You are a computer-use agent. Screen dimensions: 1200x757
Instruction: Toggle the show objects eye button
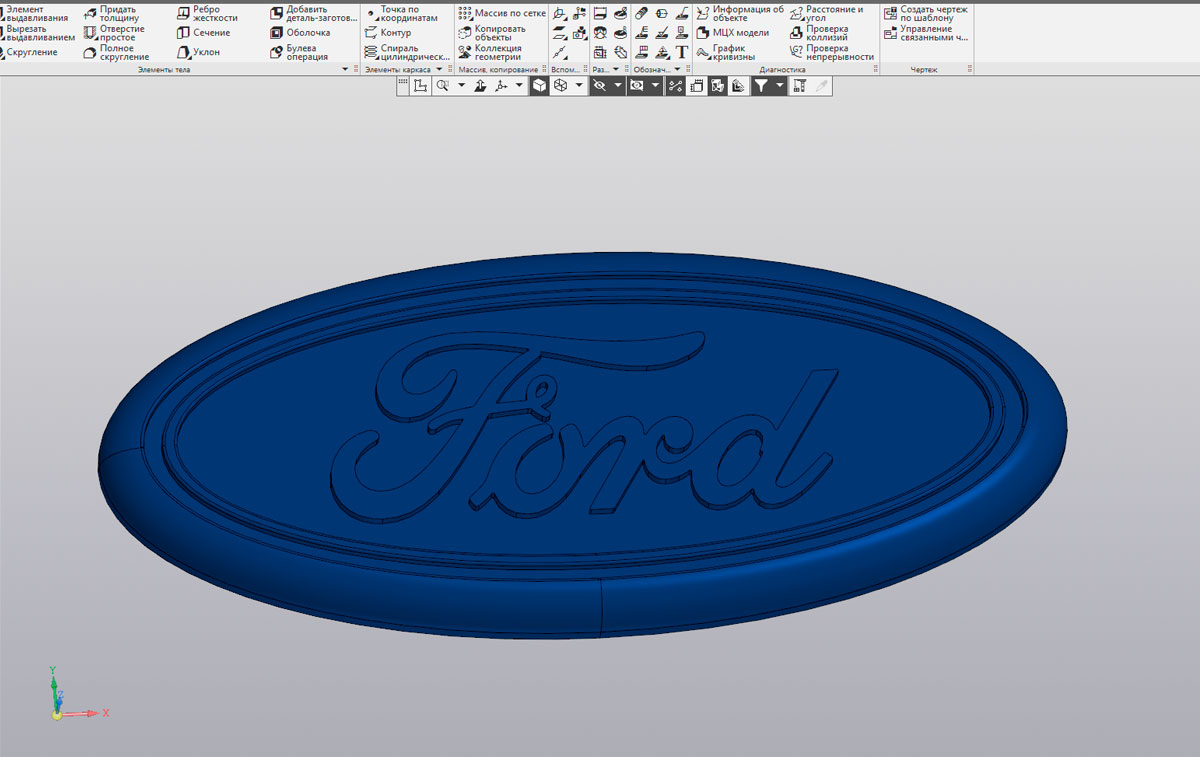click(x=636, y=86)
